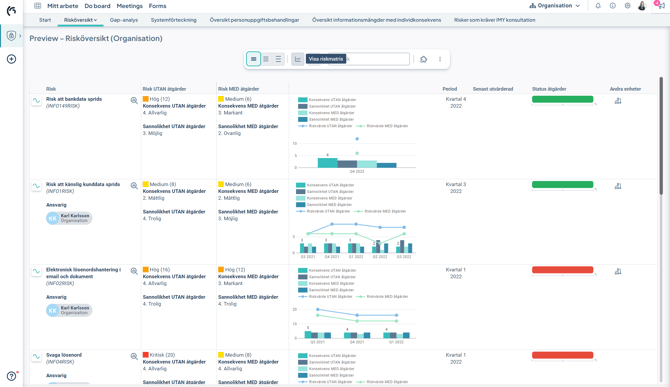Click red status bar for Svaga lösenord

pos(562,355)
